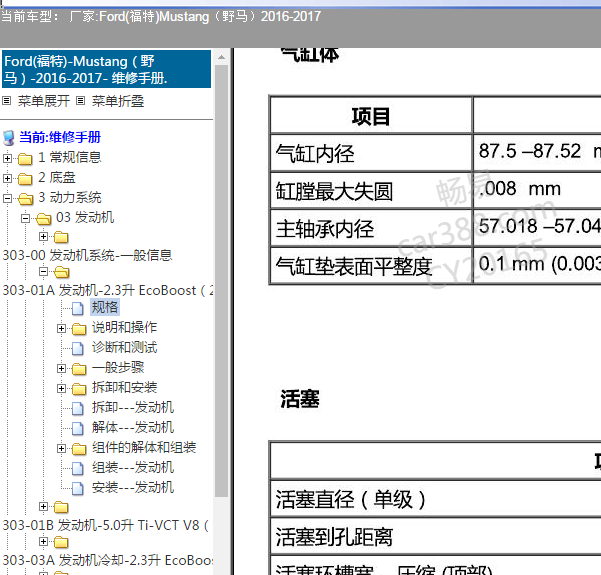Click page icon beside 安装---发动机
The width and height of the screenshot is (601, 575).
pos(78,488)
